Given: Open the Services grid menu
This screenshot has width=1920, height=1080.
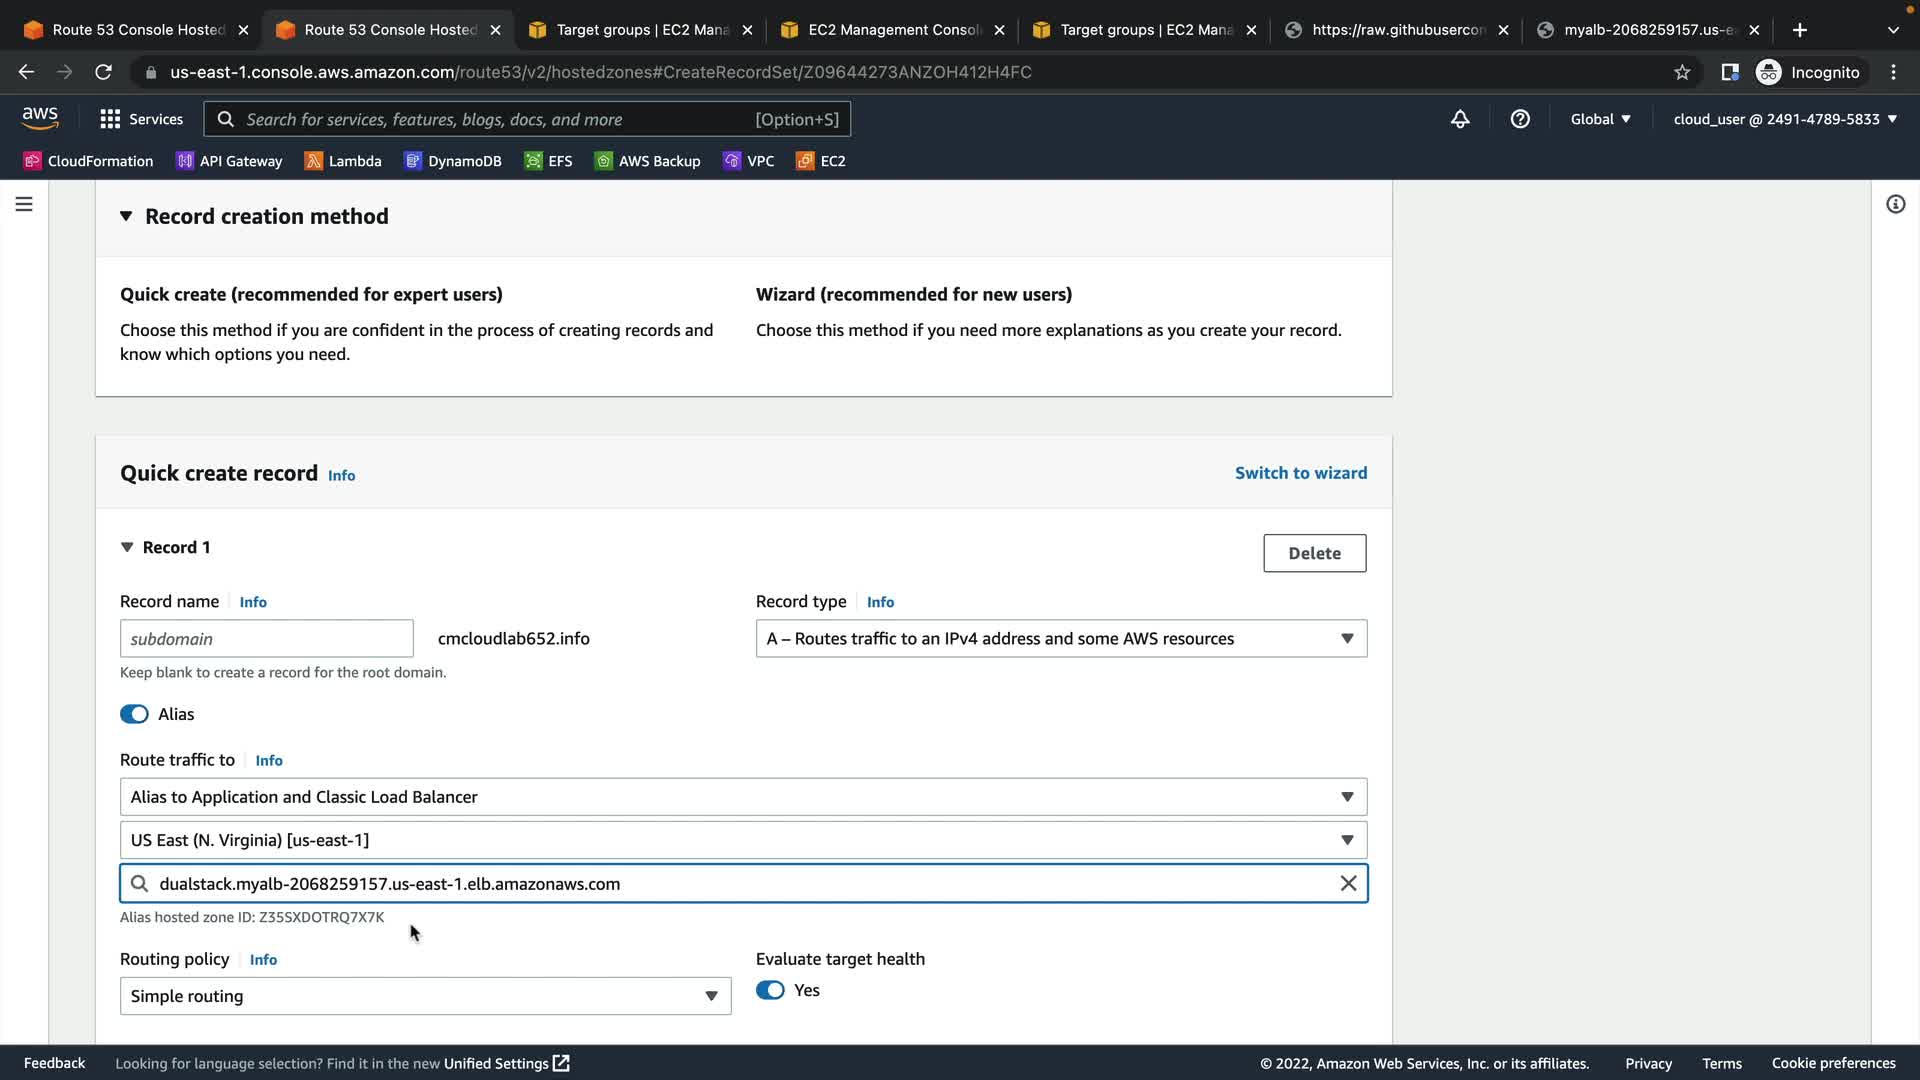Looking at the screenshot, I should [141, 119].
